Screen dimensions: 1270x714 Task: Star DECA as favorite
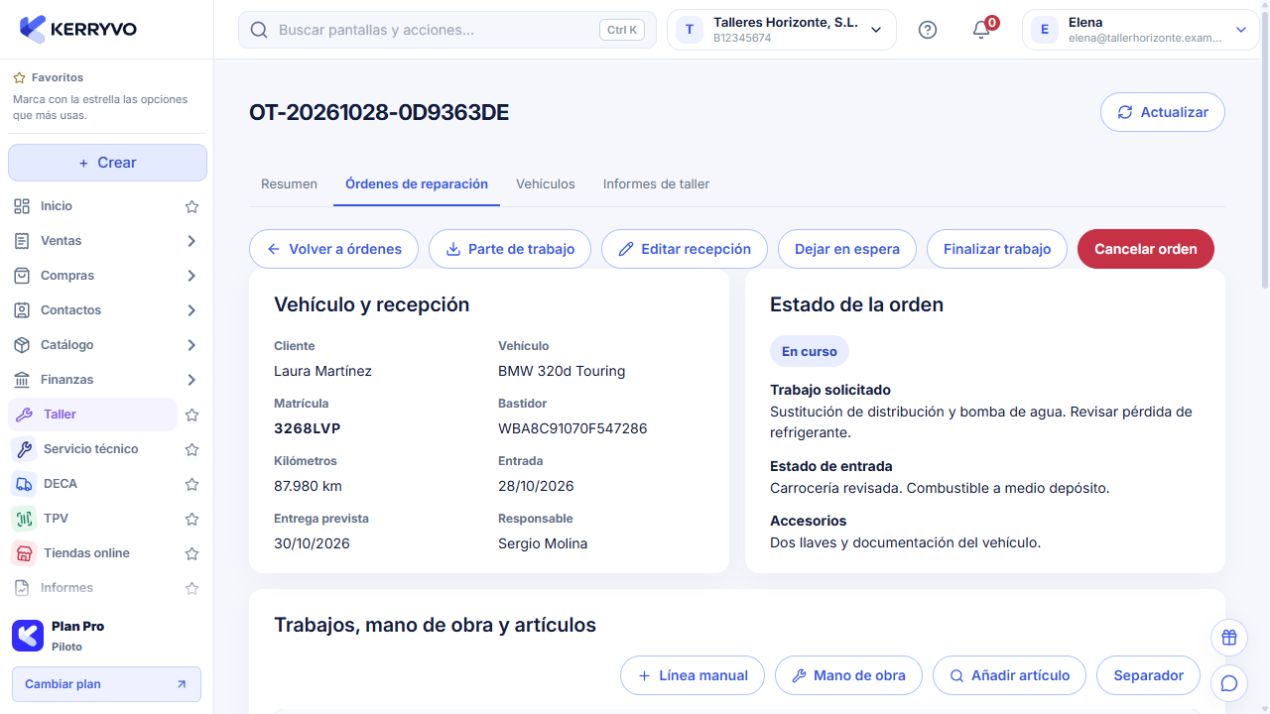(x=192, y=484)
